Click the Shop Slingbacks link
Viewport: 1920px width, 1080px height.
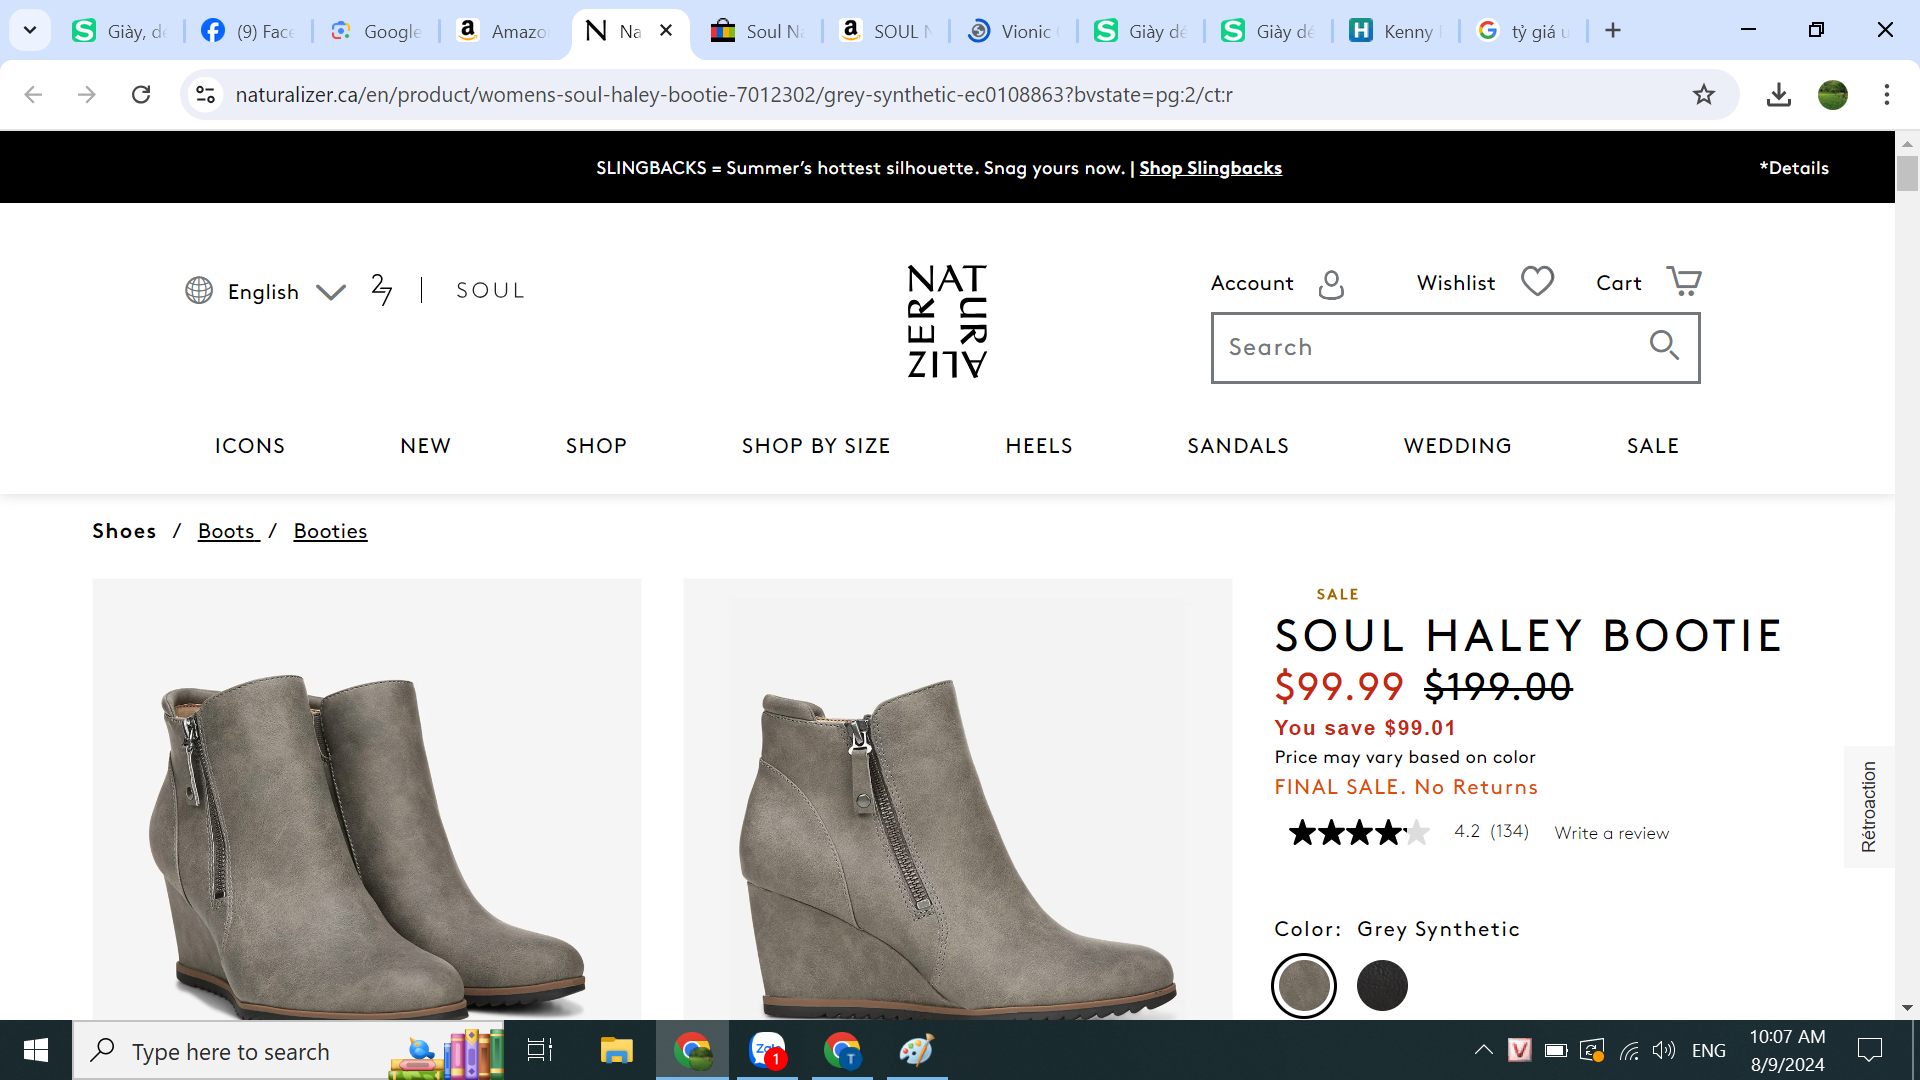pyautogui.click(x=1210, y=168)
